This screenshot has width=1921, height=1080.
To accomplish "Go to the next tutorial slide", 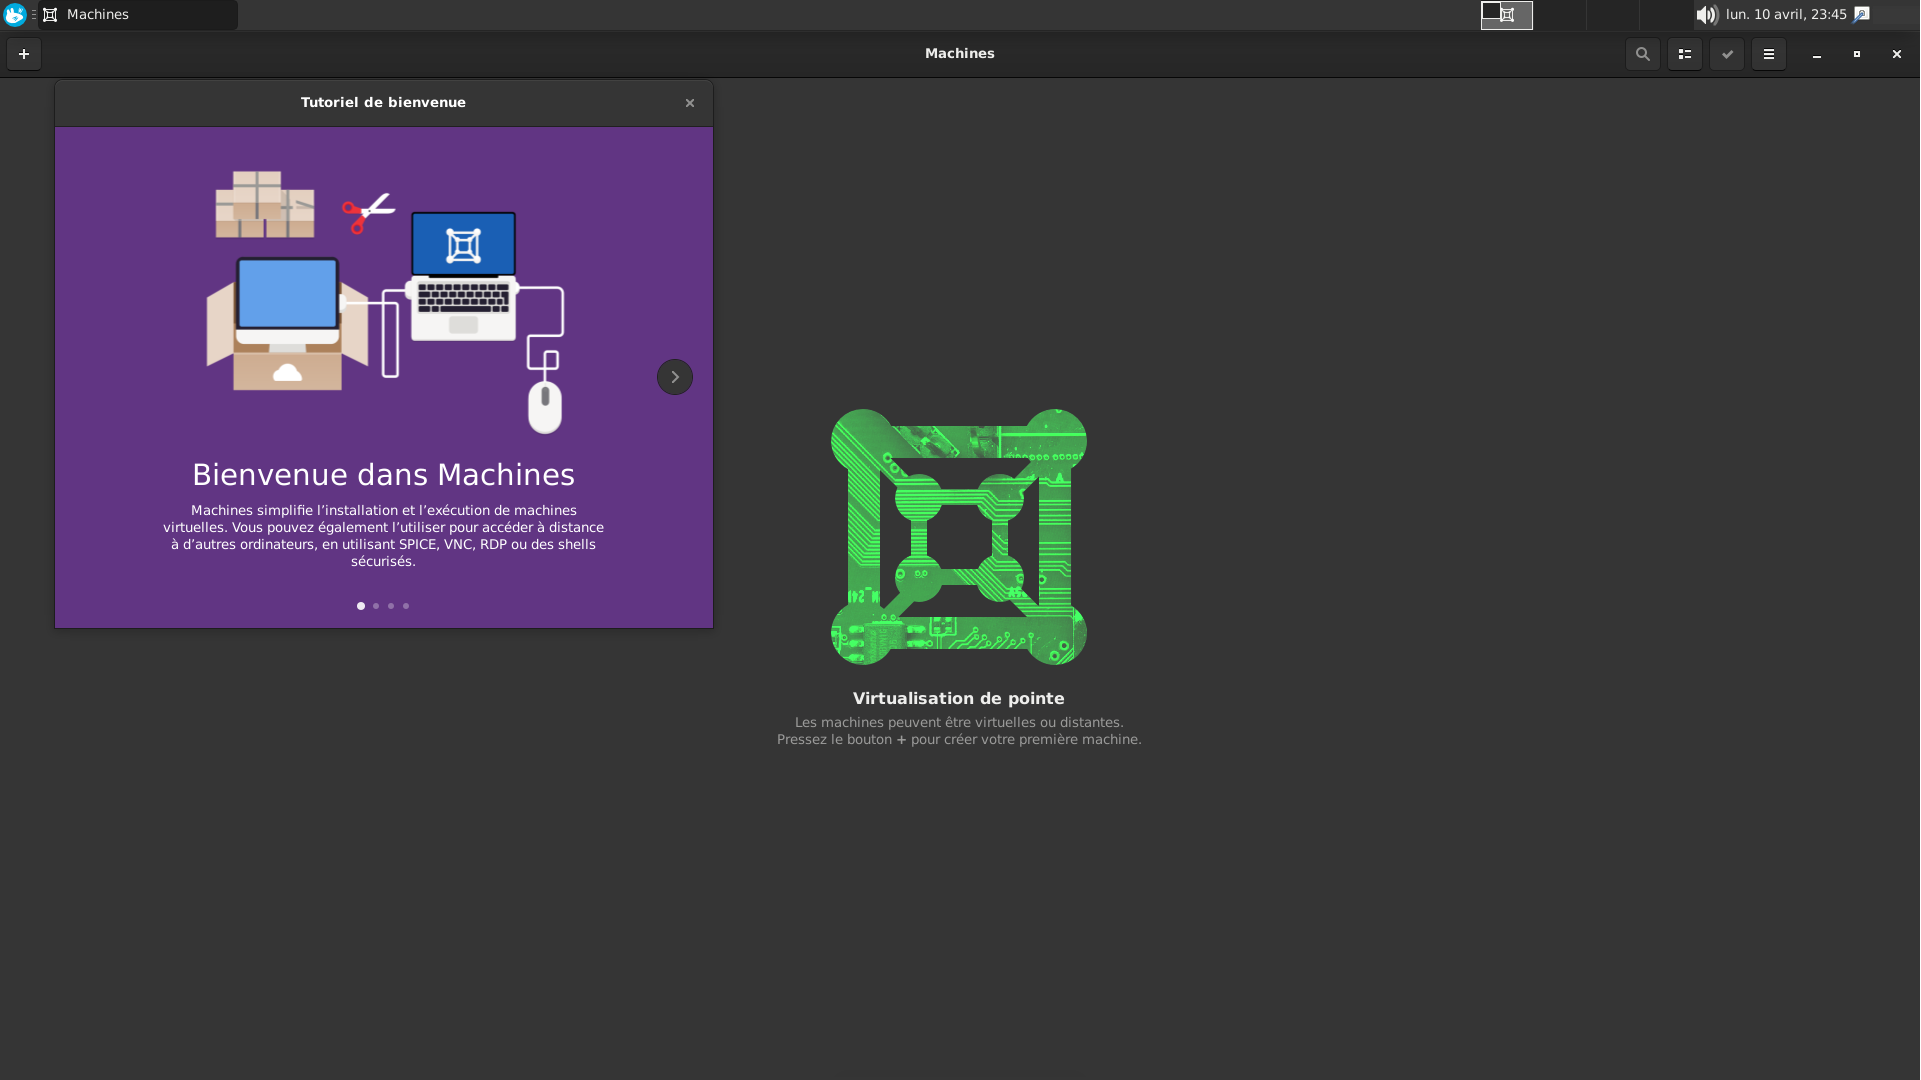I will pos(675,377).
